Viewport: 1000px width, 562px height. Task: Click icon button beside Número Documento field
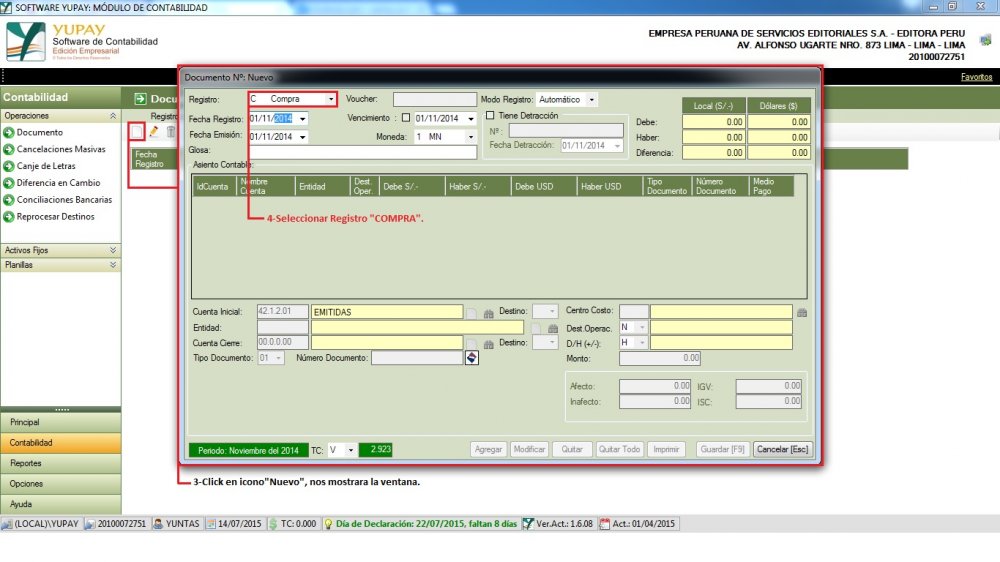pyautogui.click(x=471, y=358)
